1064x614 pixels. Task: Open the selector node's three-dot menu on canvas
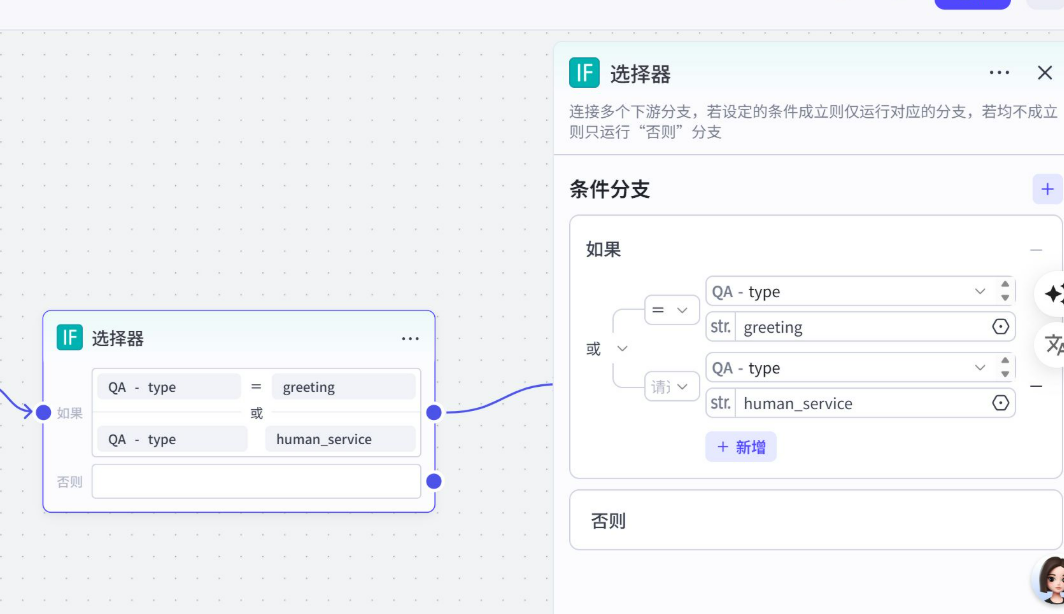(410, 338)
